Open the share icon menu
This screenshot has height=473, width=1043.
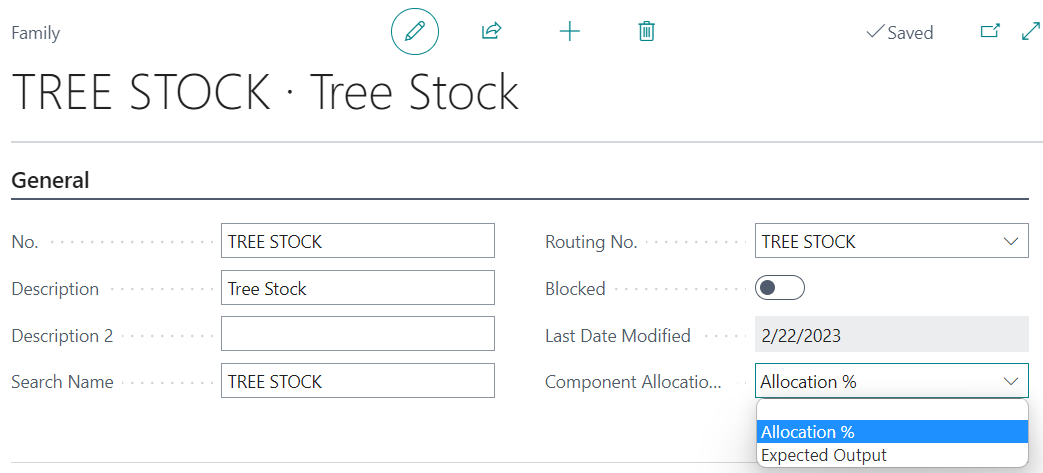coord(492,31)
